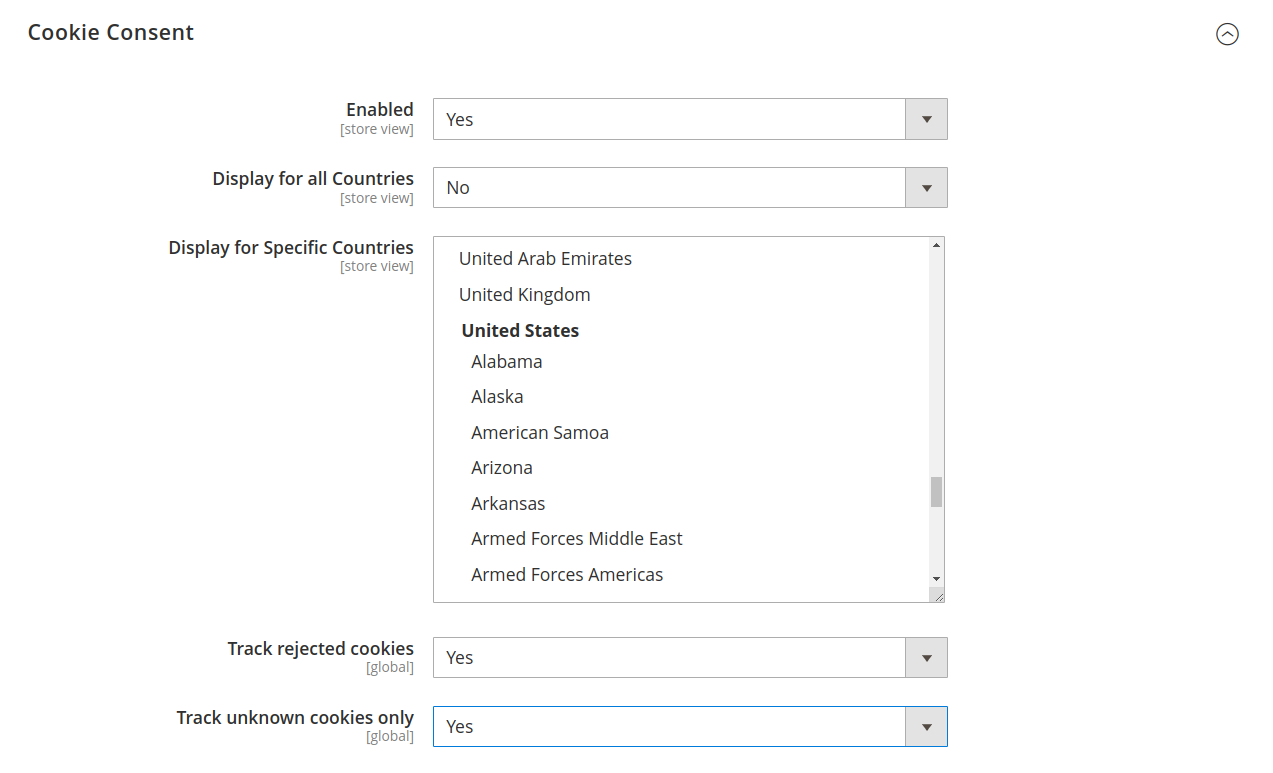
Task: Click scroll up arrow in country list
Action: coord(936,245)
